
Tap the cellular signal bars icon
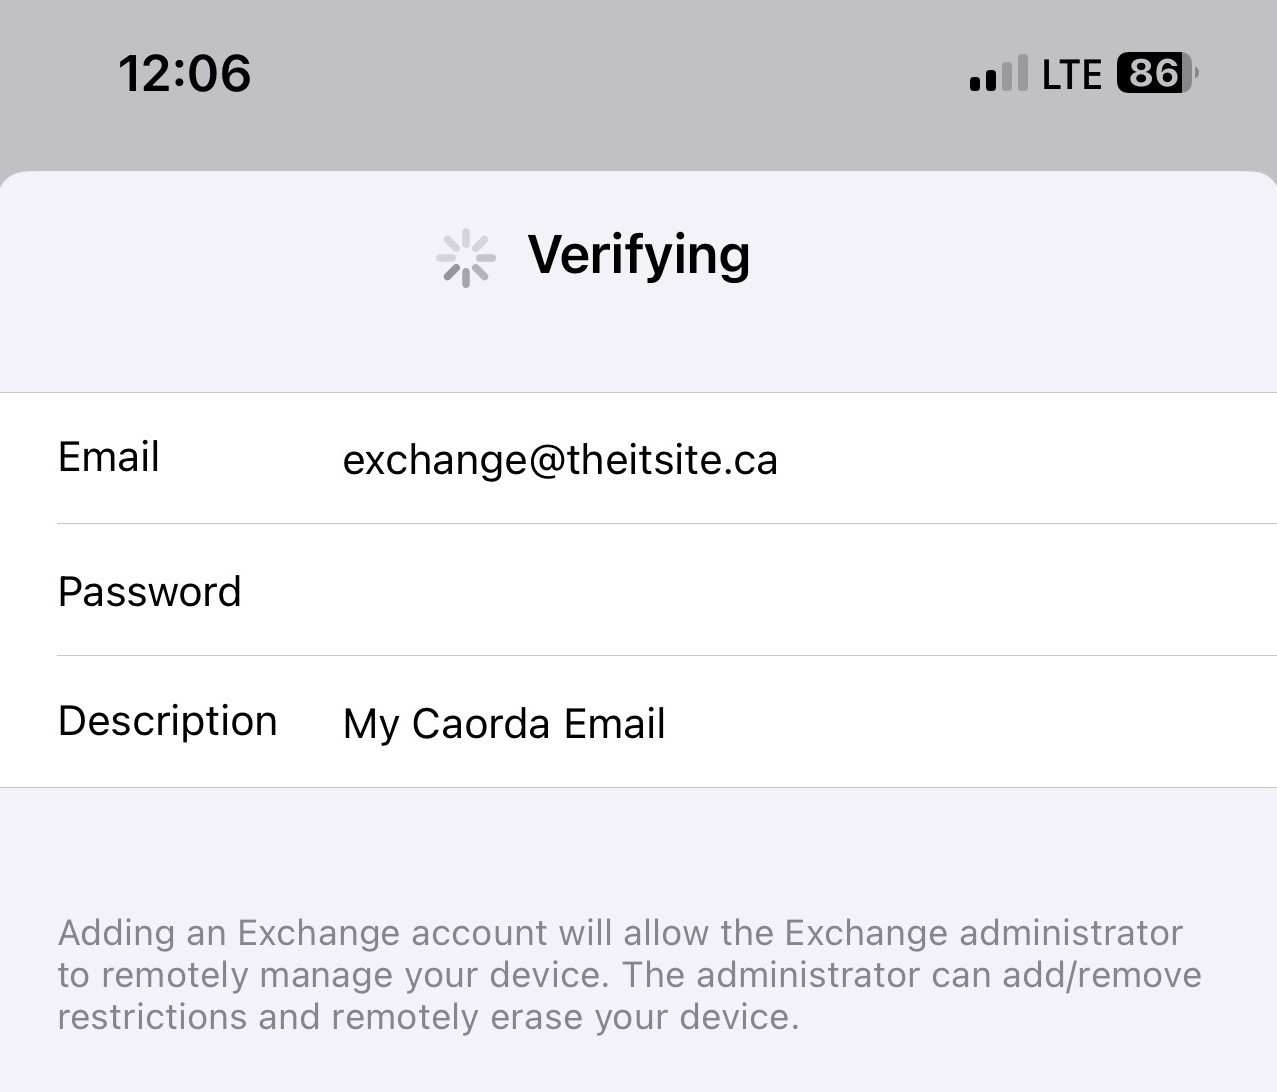pos(998,73)
